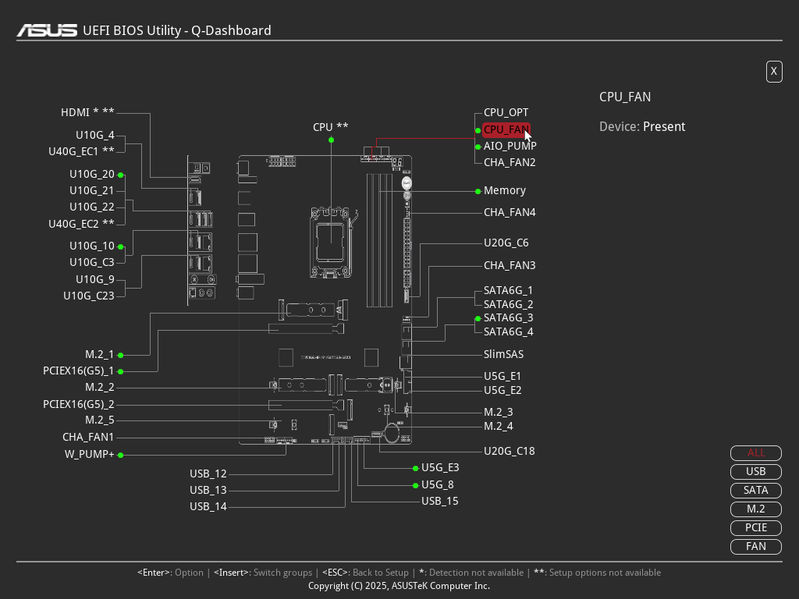Select the USB_15 header label
This screenshot has height=599, width=799.
pyautogui.click(x=440, y=502)
